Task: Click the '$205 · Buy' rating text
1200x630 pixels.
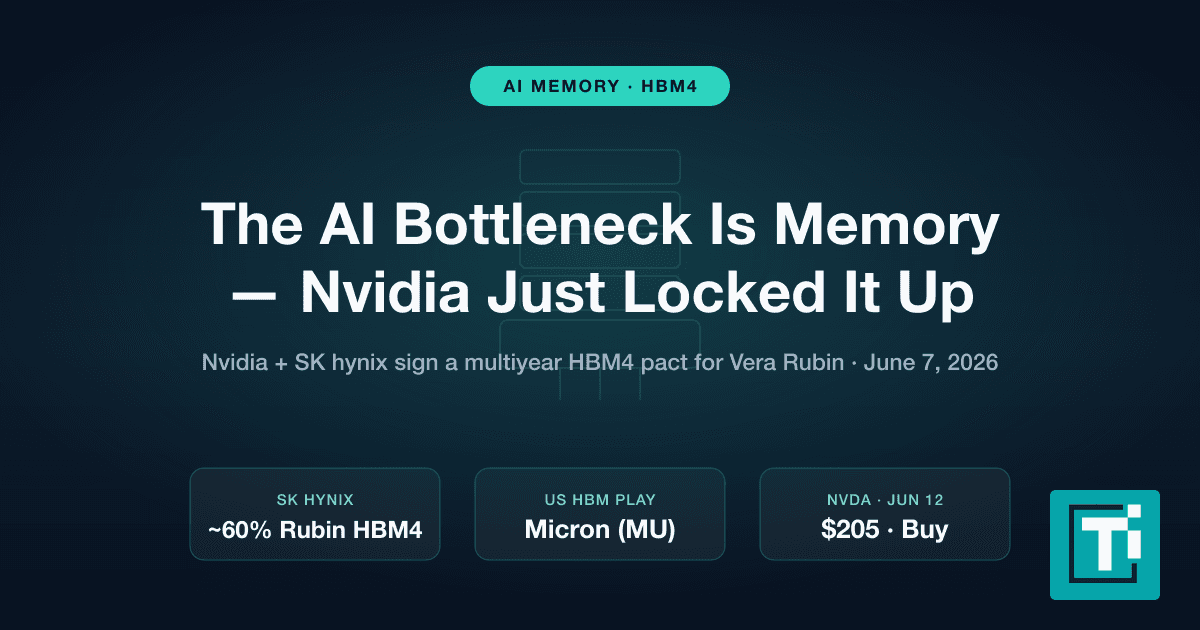Action: (885, 529)
